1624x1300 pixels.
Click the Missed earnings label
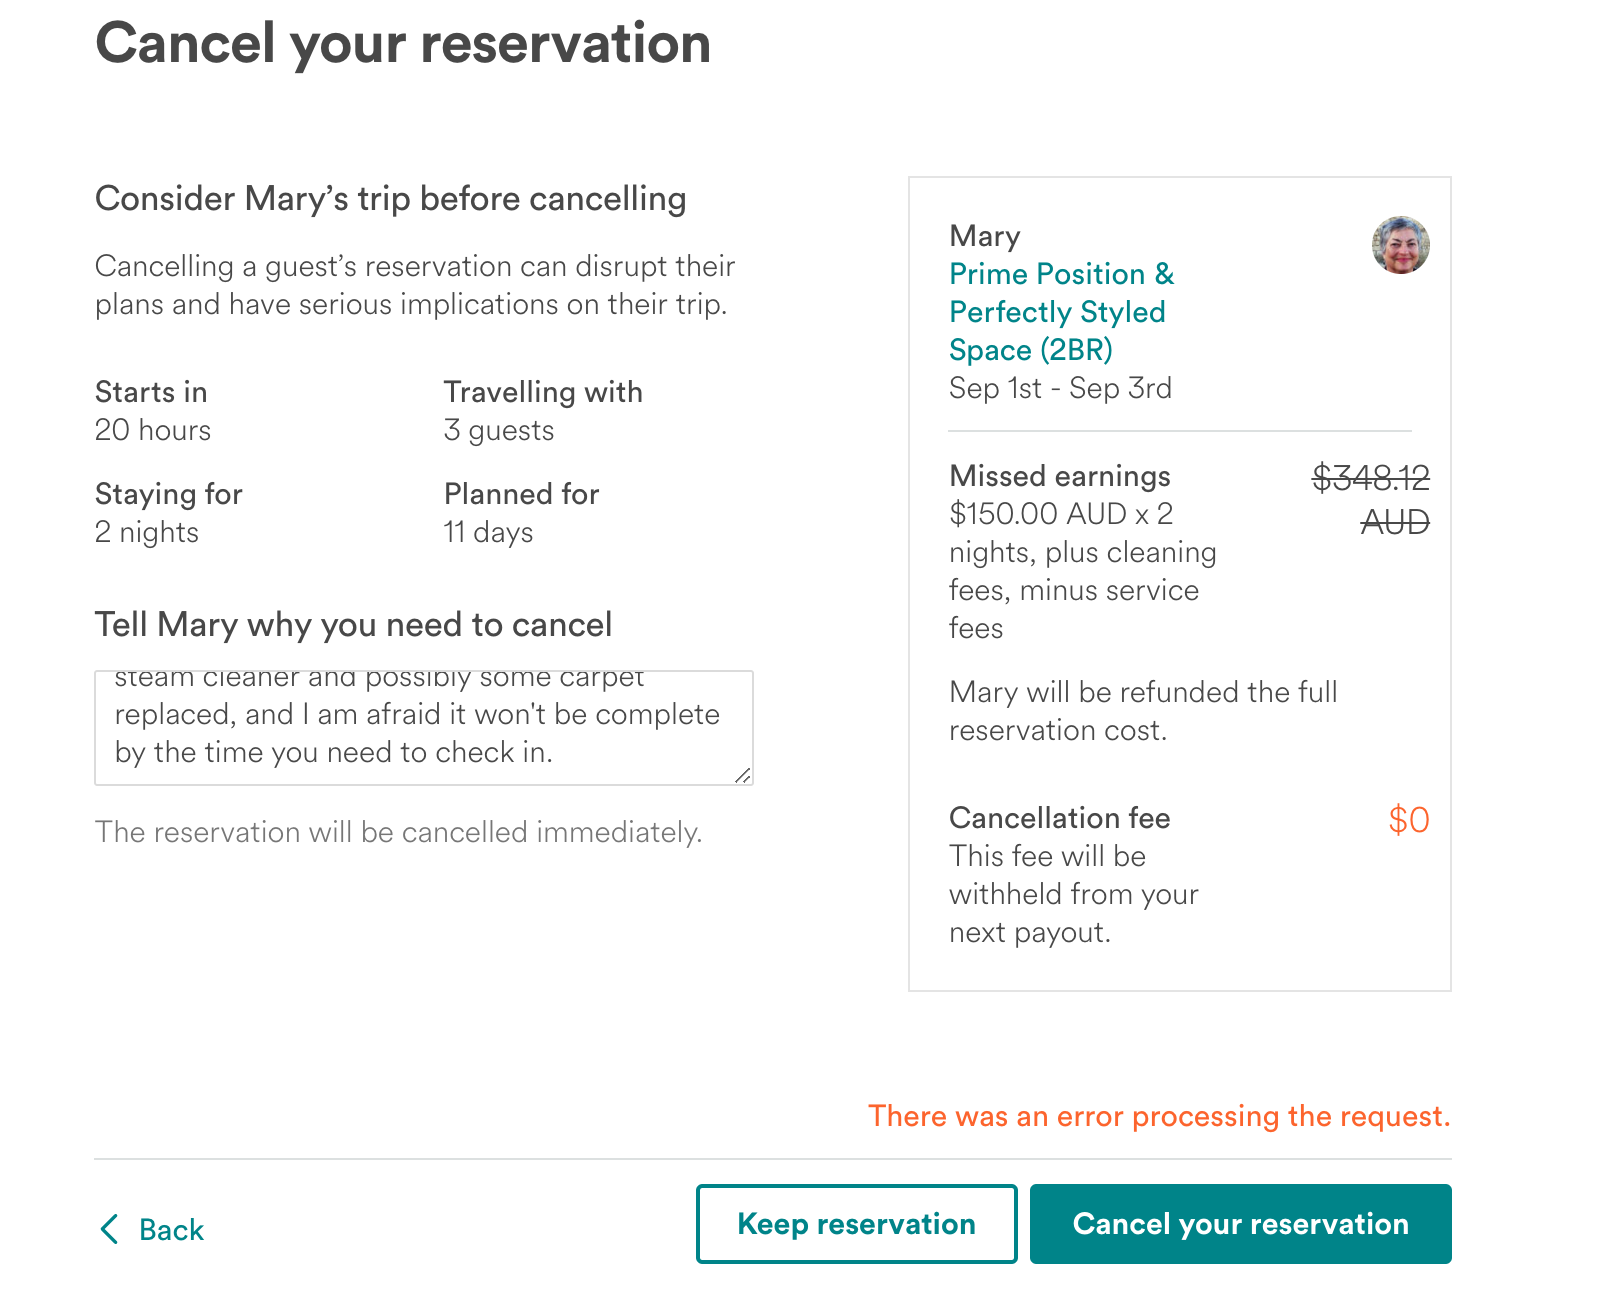coord(1059,476)
